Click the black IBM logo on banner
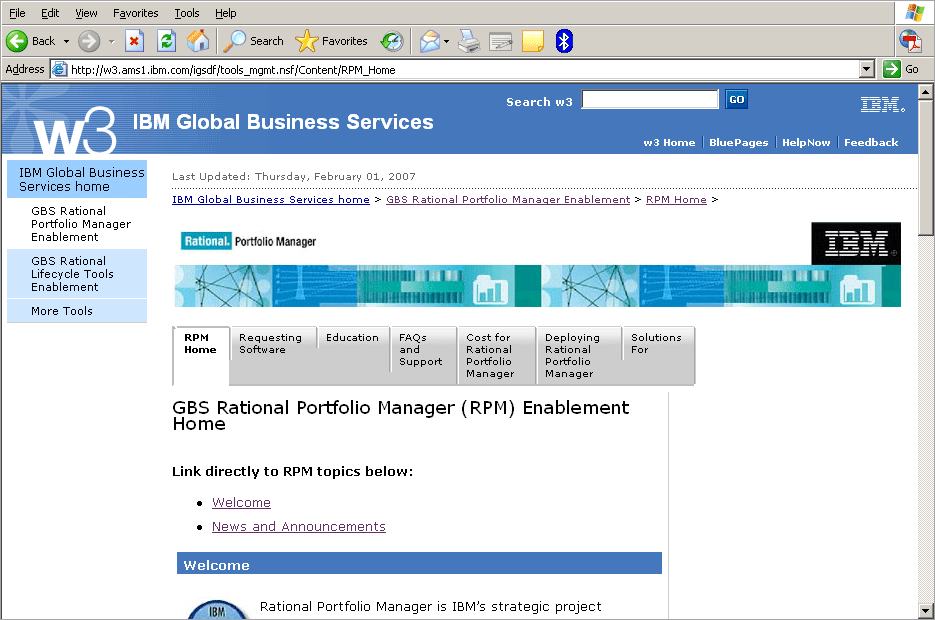 pos(856,243)
